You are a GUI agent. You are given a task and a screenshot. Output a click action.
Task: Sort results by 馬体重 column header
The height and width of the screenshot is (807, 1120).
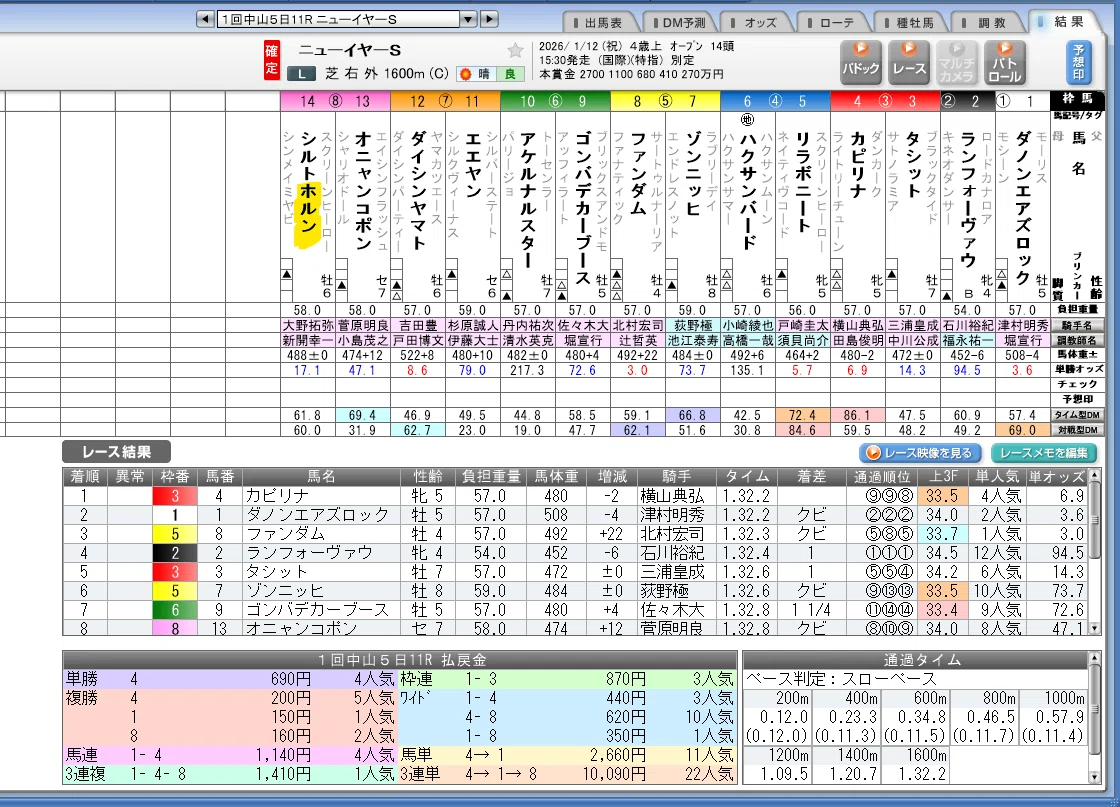(x=556, y=476)
